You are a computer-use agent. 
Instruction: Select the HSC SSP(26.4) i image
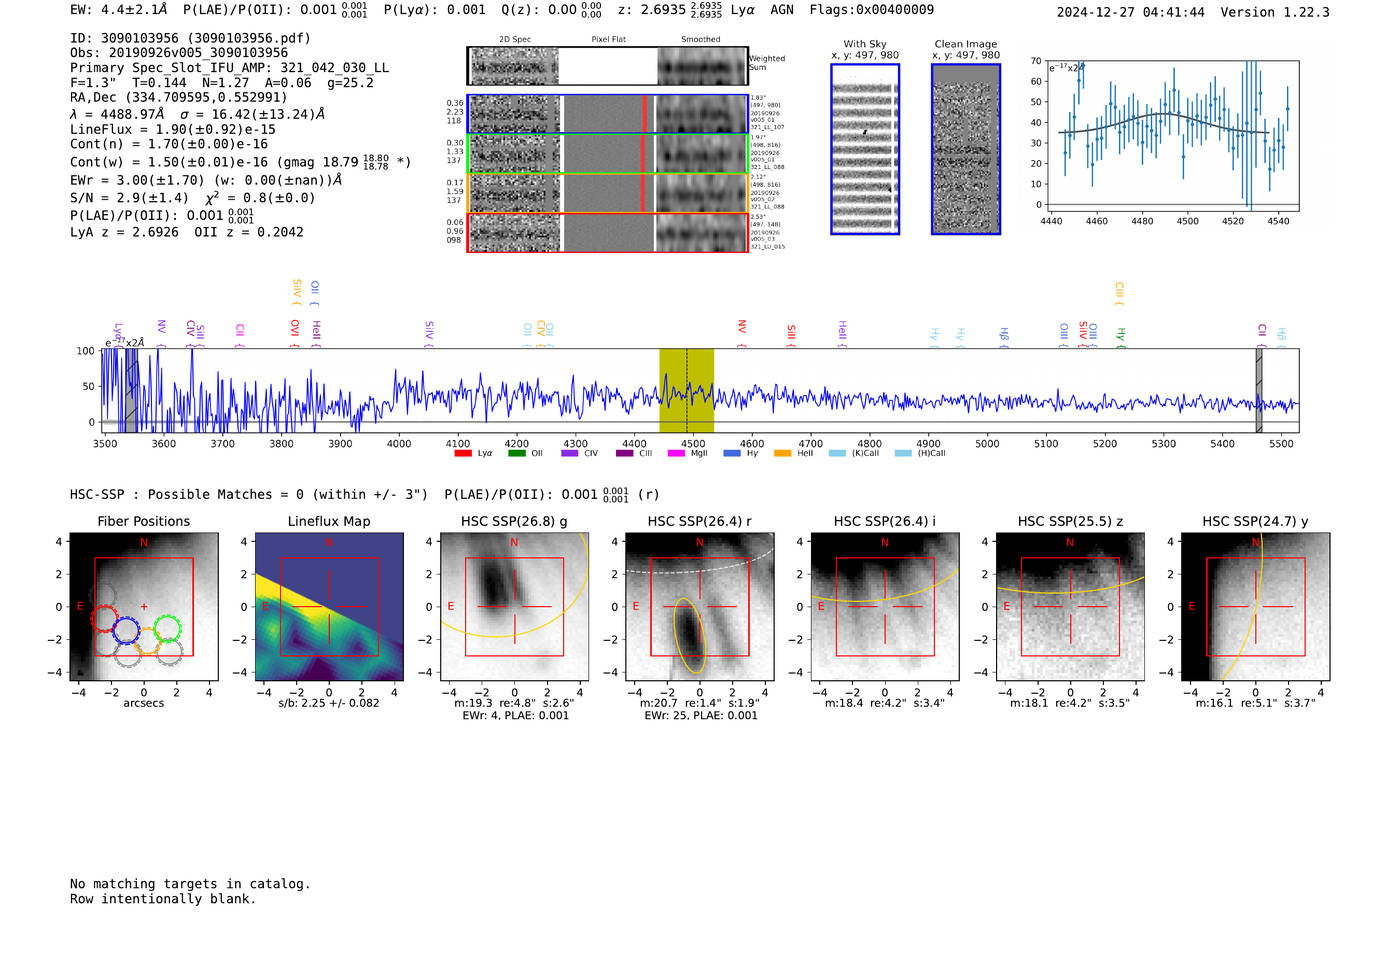[x=885, y=608]
